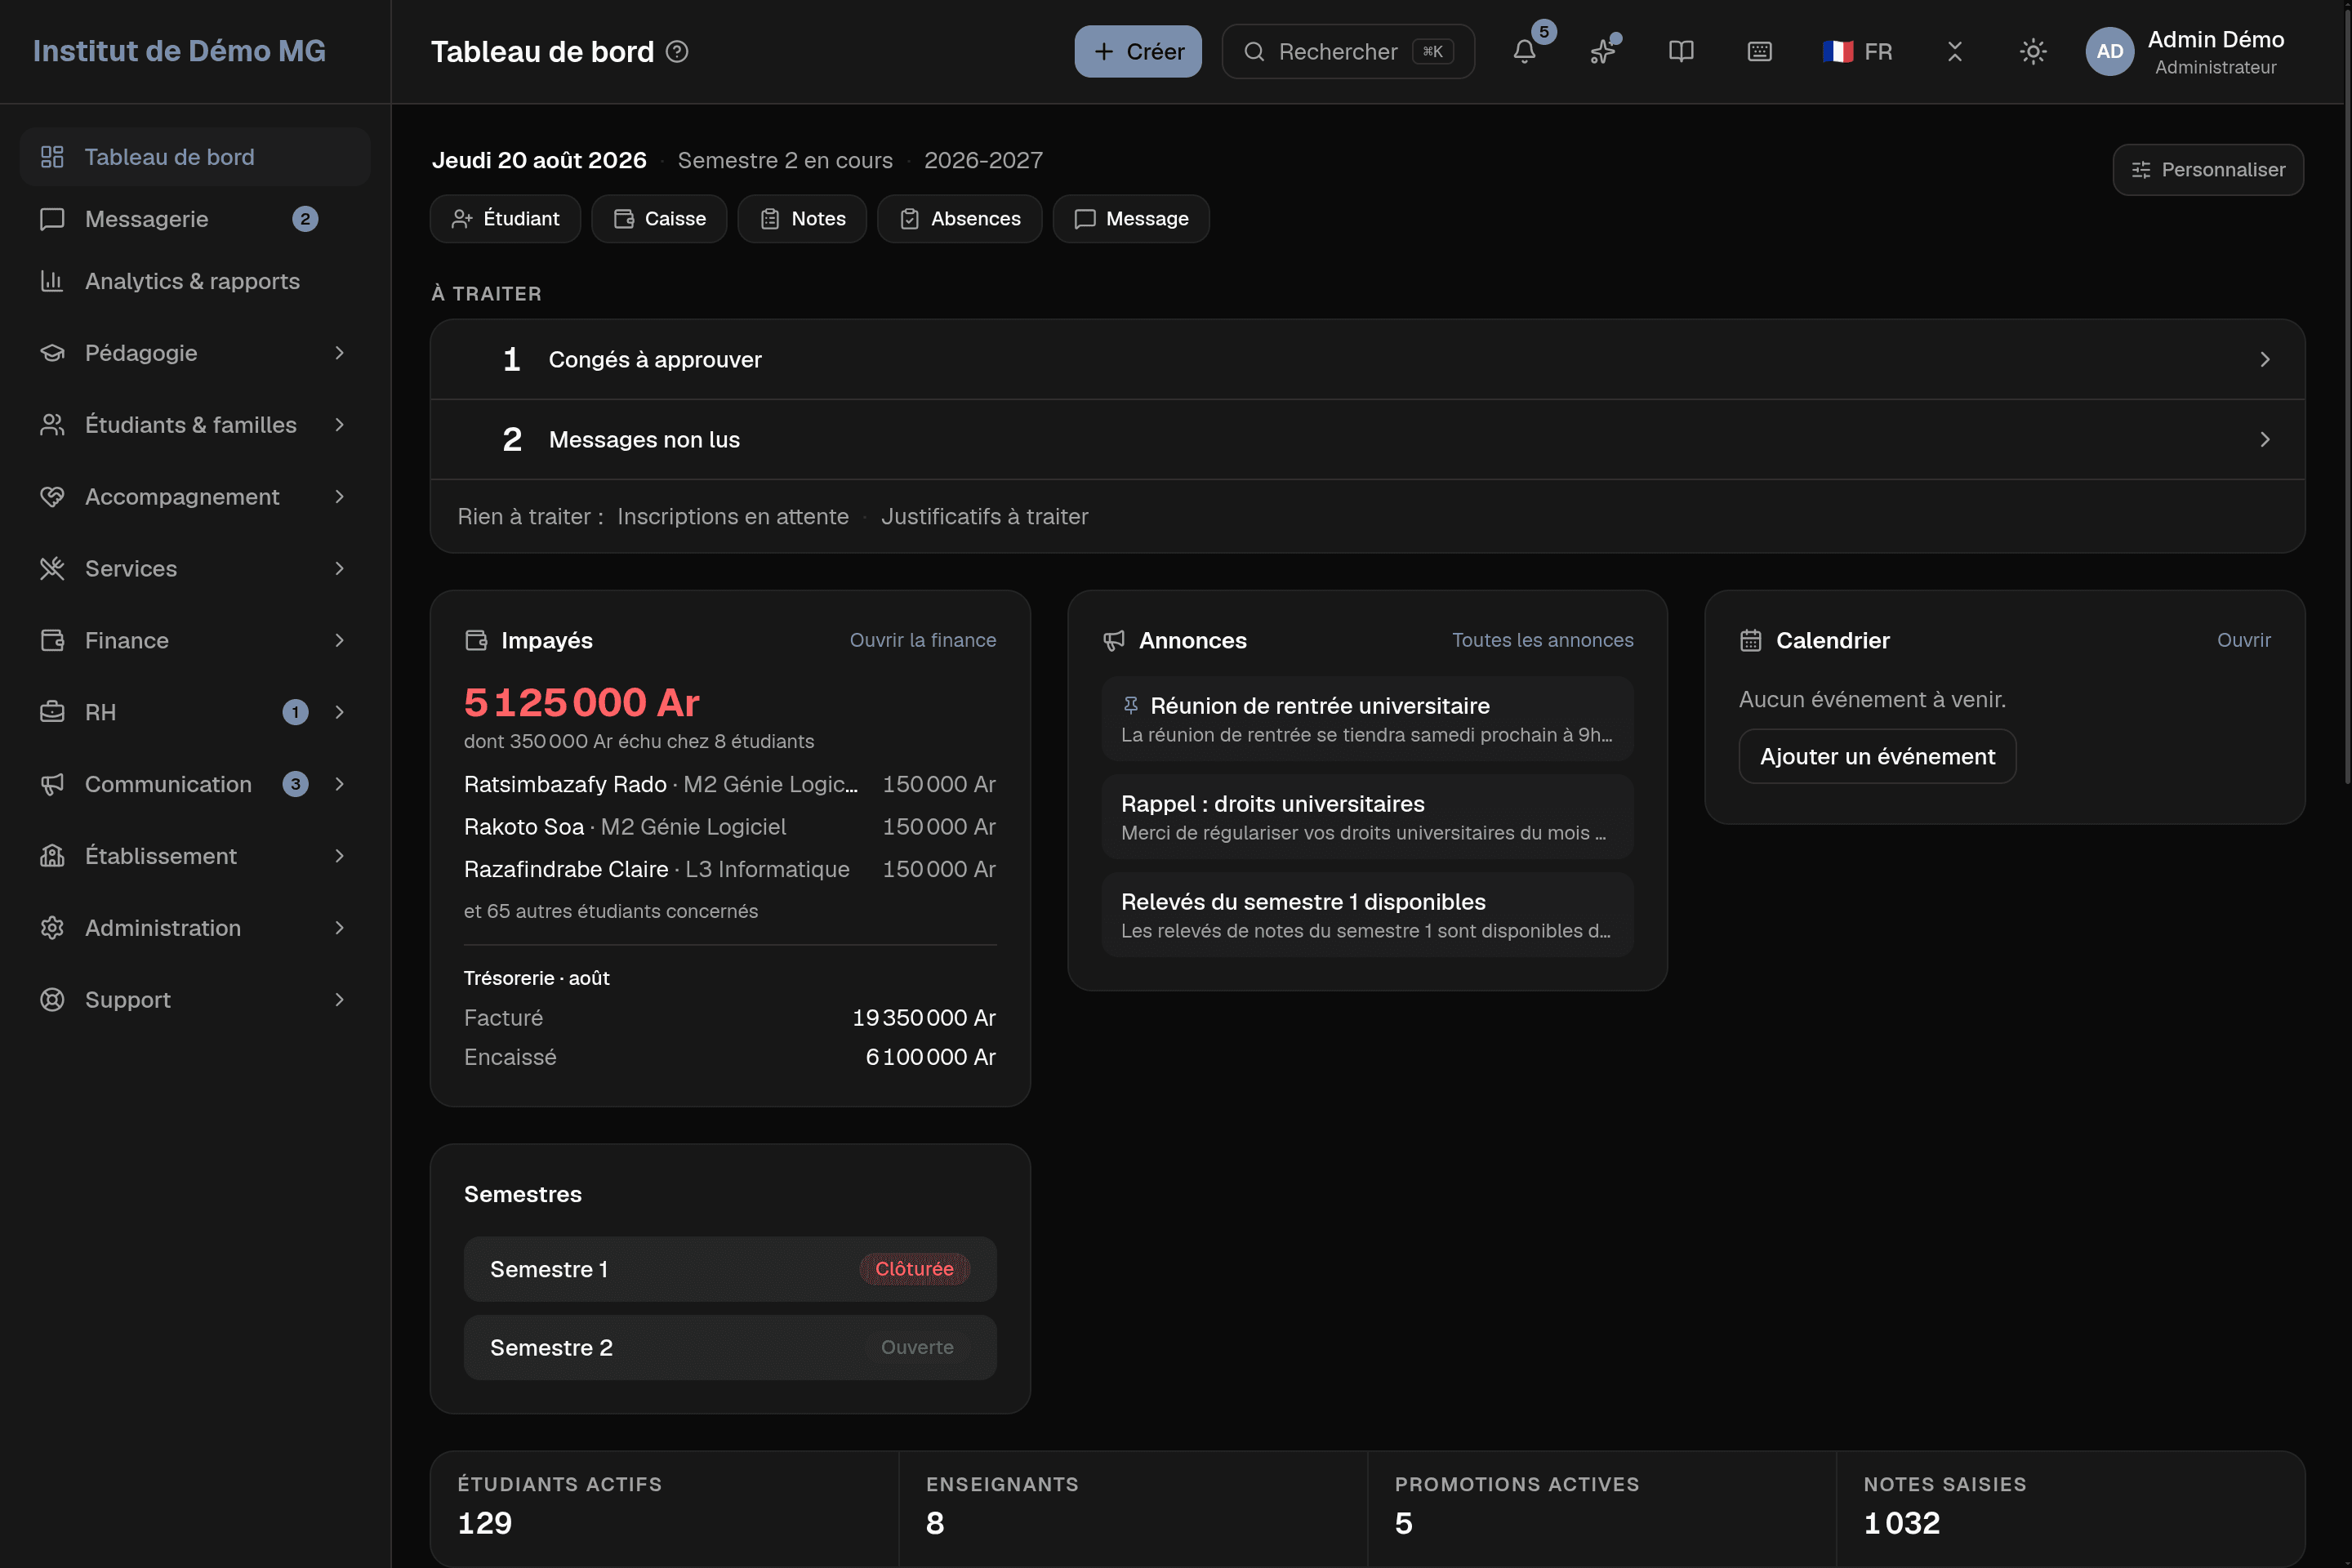
Task: Switch language with FR selector
Action: pos(1857,51)
